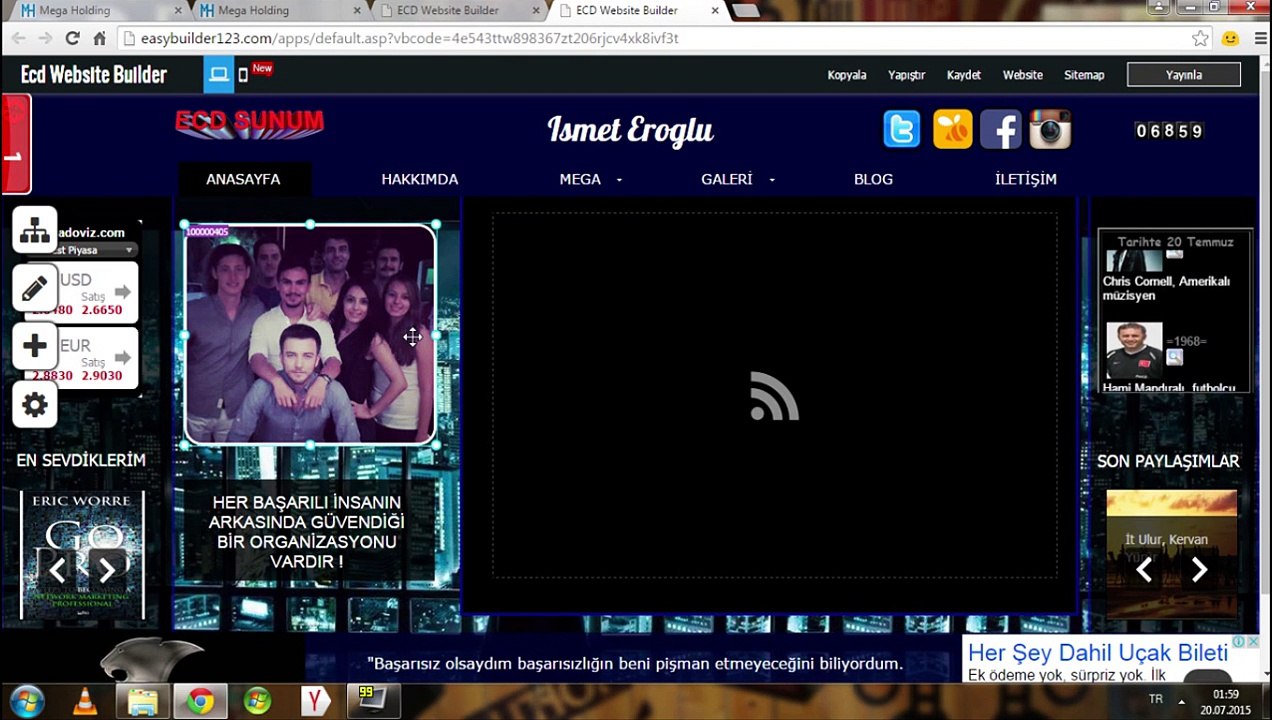The width and height of the screenshot is (1272, 720).
Task: Click the EN SEVDİKLERİM heading
Action: click(81, 460)
